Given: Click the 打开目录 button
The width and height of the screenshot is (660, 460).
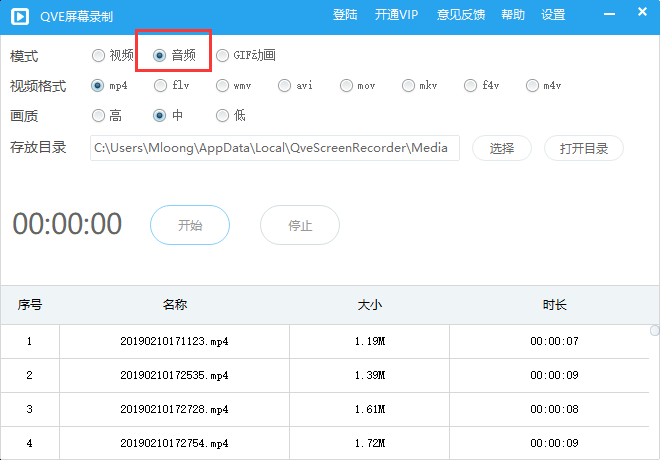Looking at the screenshot, I should click(x=584, y=148).
